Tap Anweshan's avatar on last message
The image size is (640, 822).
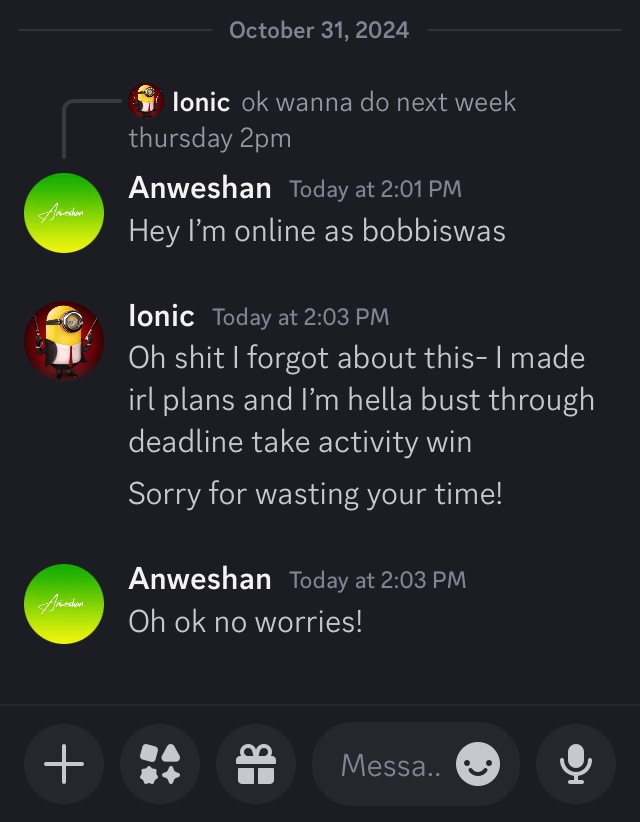point(64,604)
